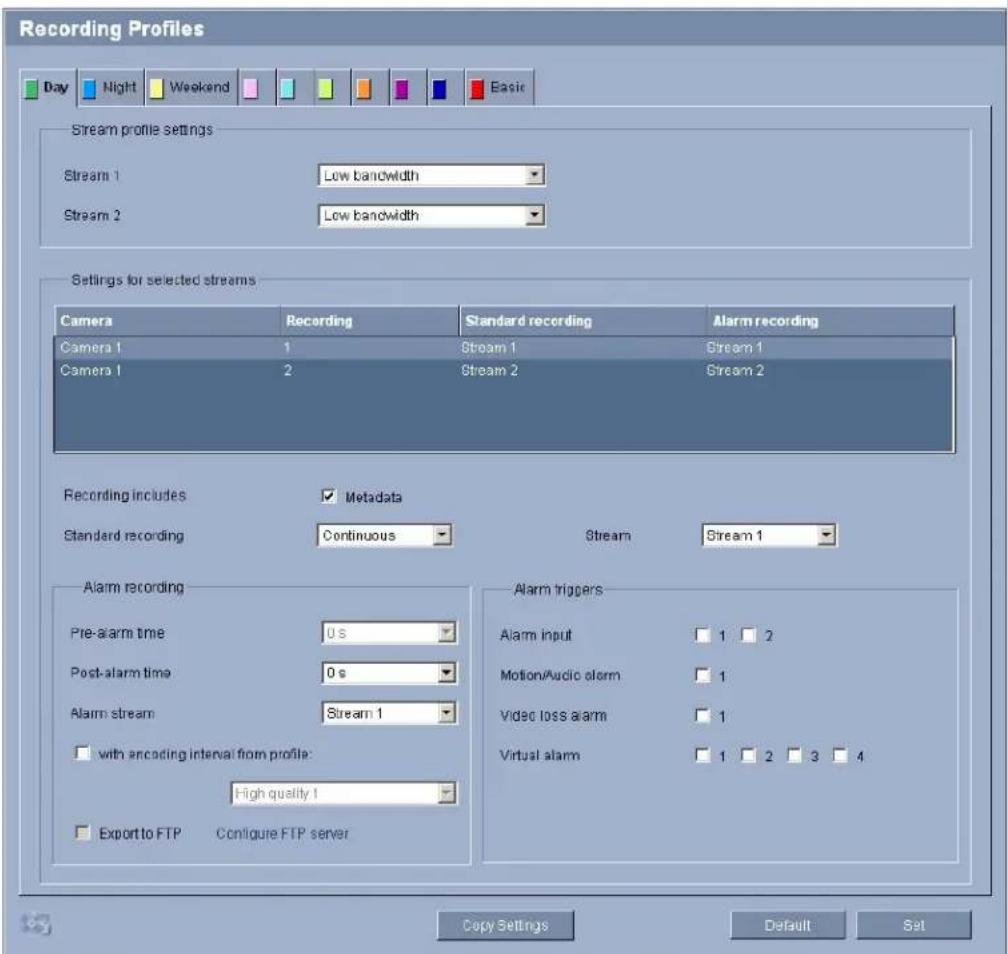Select the Camera 1 recording 2 row

pyautogui.click(x=504, y=371)
